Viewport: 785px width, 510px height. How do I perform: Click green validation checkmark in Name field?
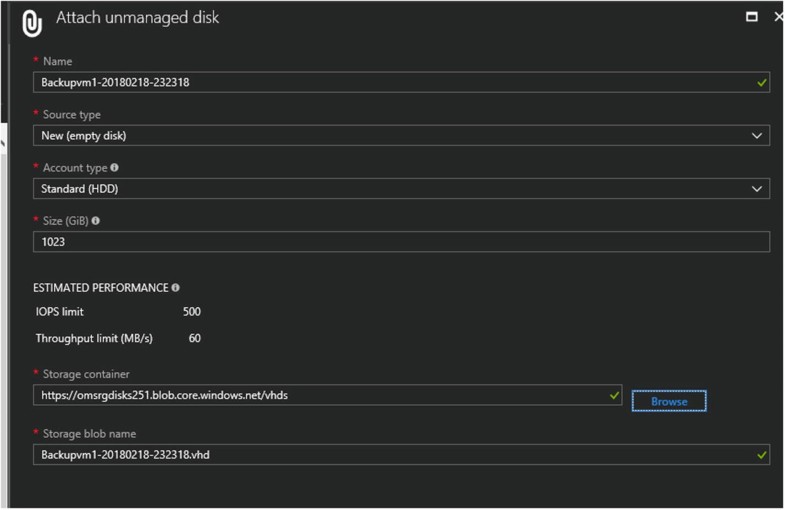[762, 83]
